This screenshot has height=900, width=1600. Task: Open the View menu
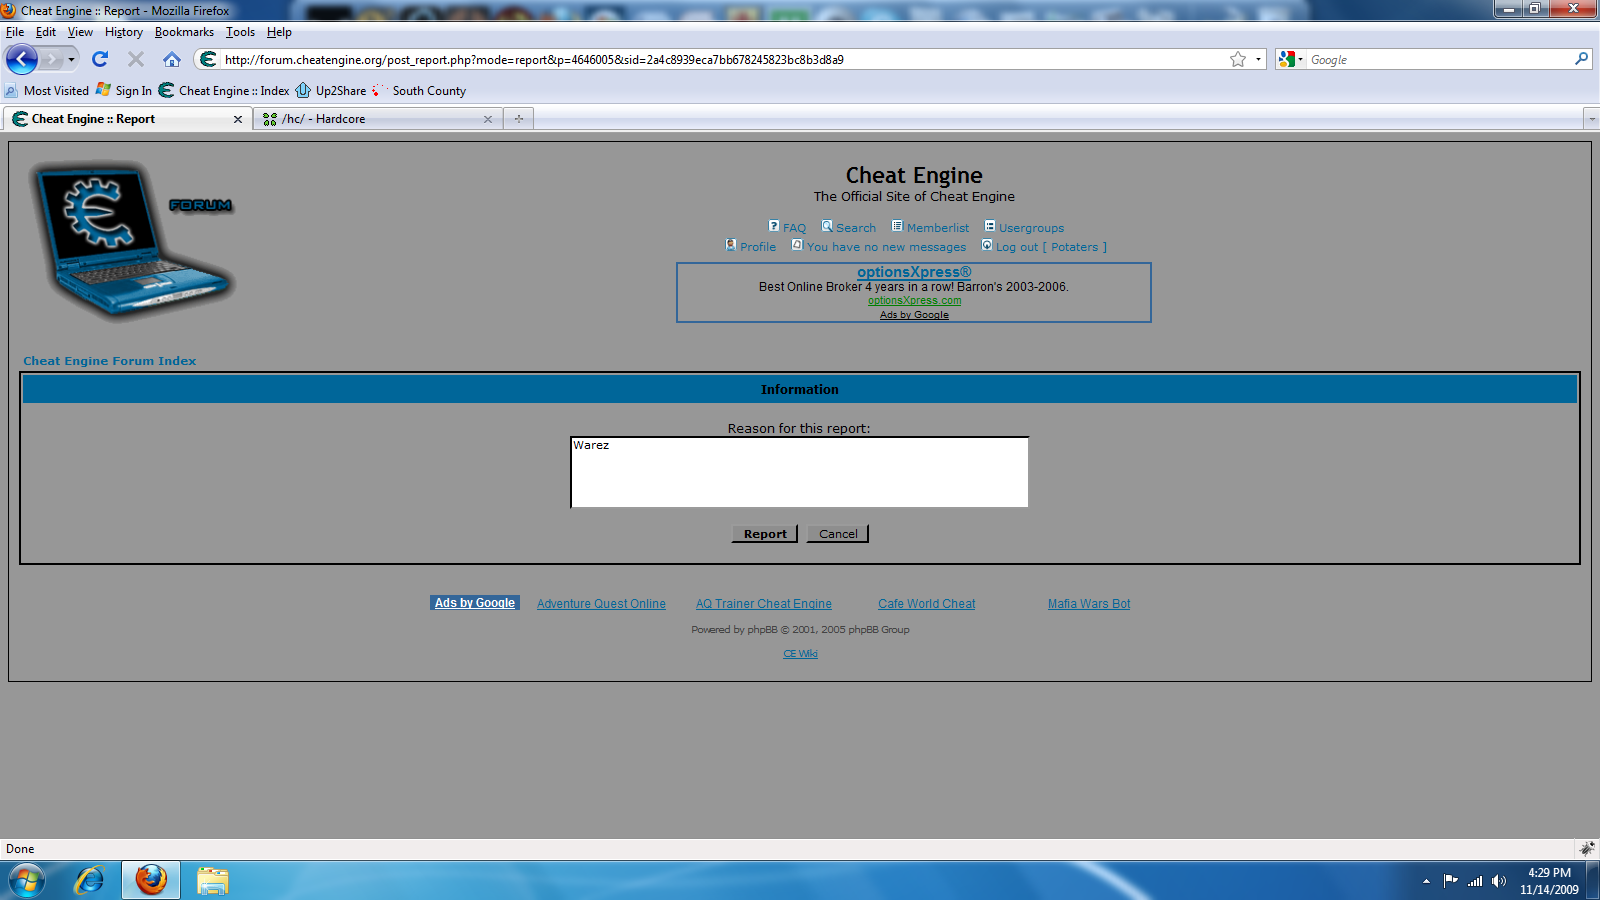pos(80,32)
